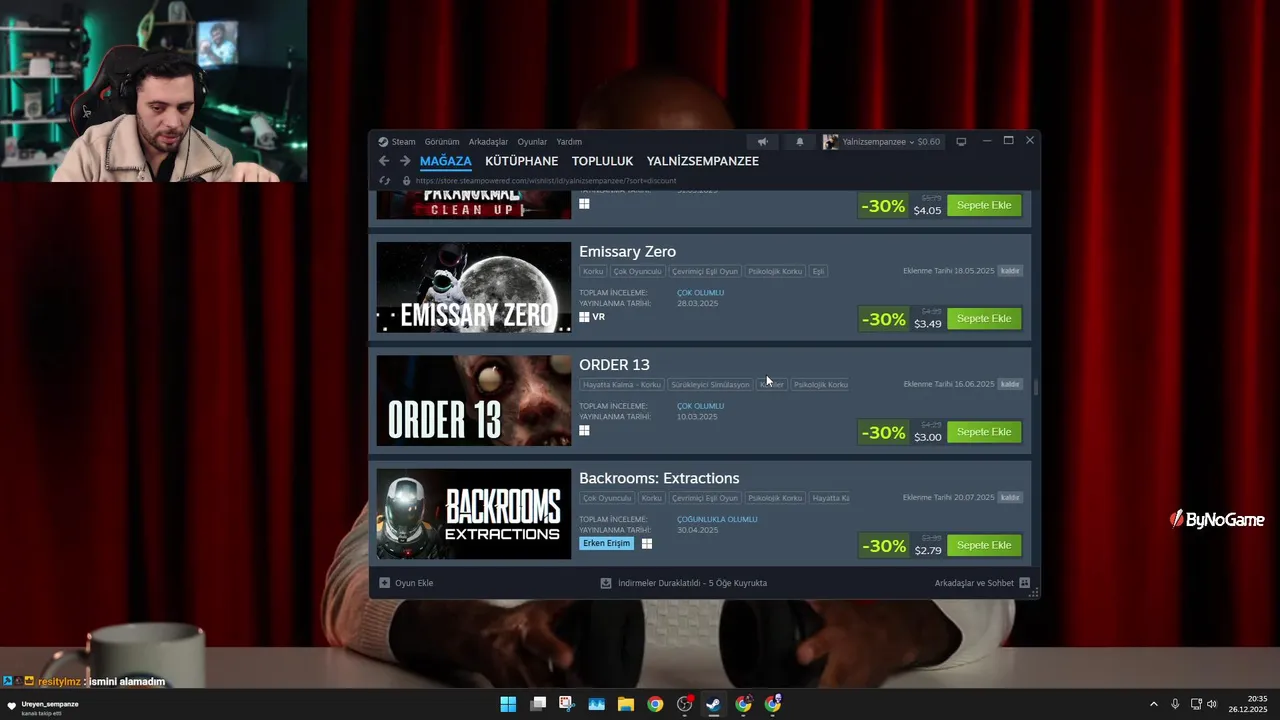Open the YALNIZSEMPANZEE profile tab
The height and width of the screenshot is (720, 1280).
click(703, 161)
